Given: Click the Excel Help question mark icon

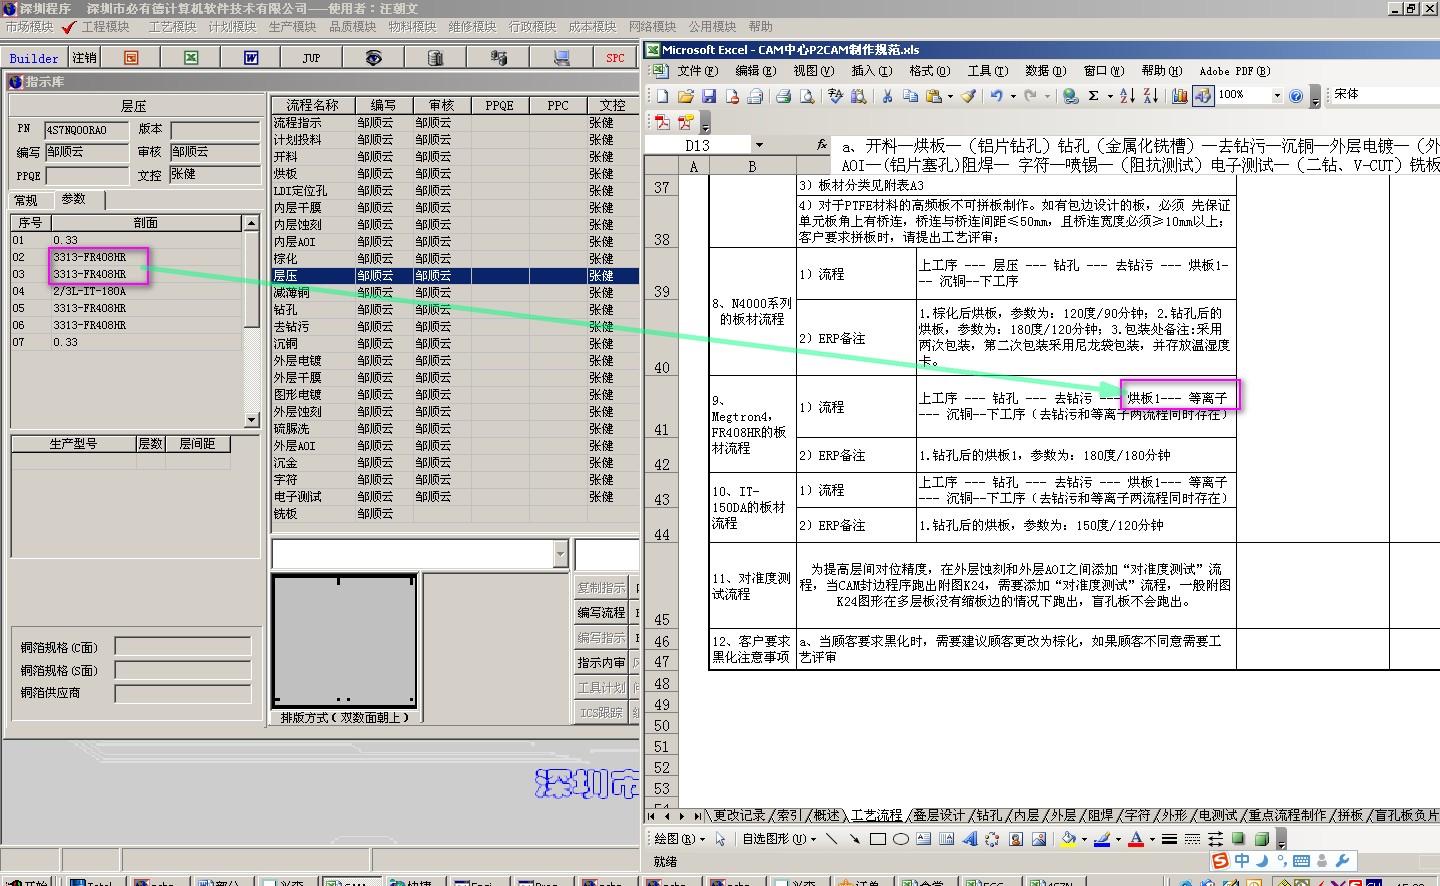Looking at the screenshot, I should 1296,96.
